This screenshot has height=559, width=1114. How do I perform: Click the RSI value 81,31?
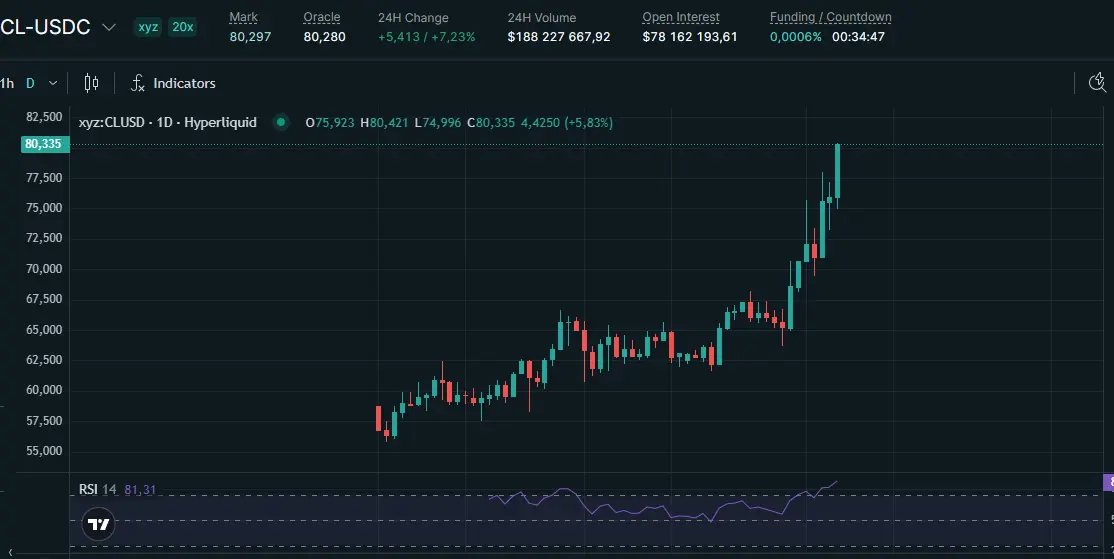pos(140,489)
